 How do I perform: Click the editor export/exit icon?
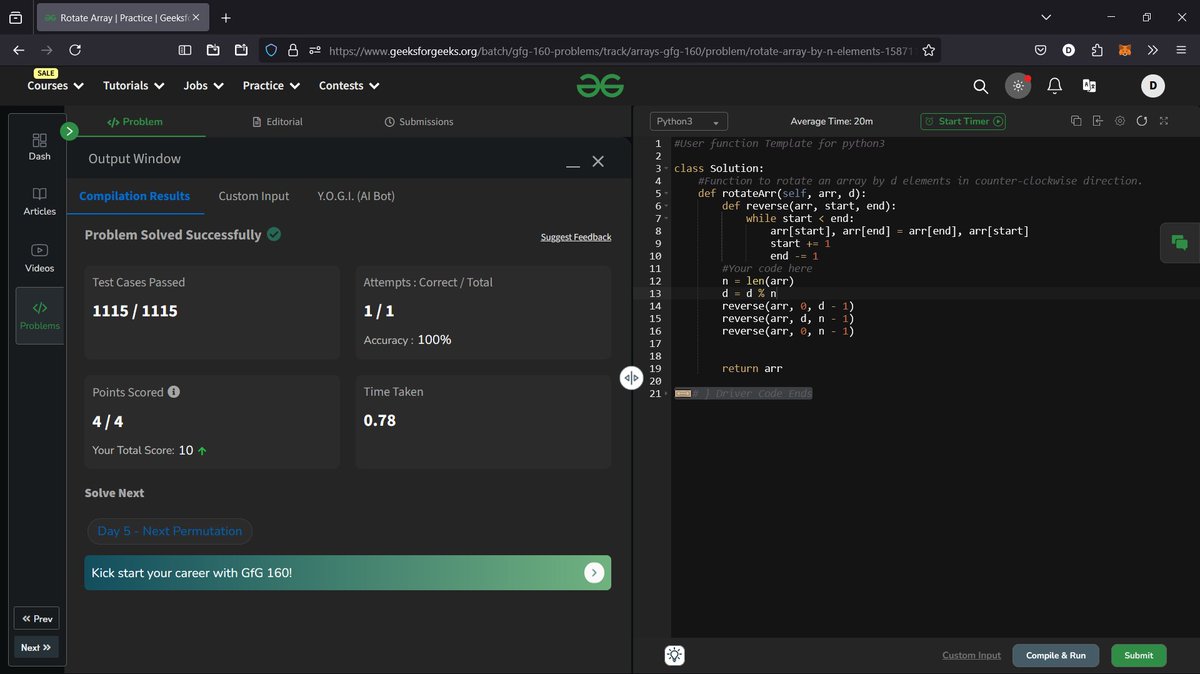(x=1097, y=121)
